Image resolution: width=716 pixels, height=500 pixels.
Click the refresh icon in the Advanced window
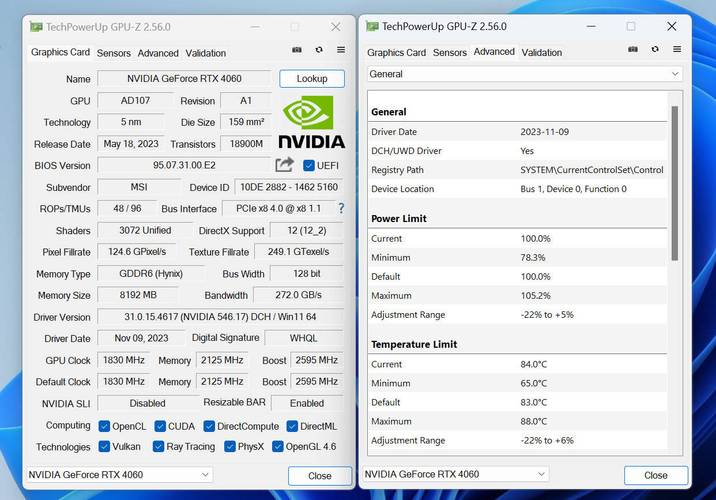pyautogui.click(x=655, y=50)
